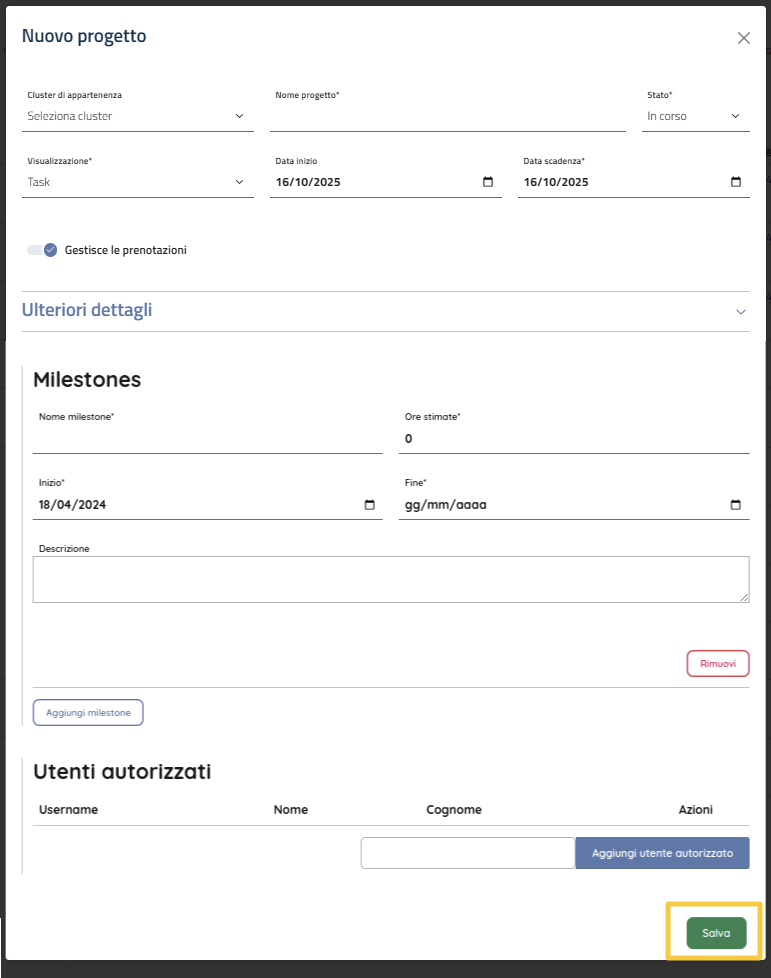This screenshot has width=771, height=978.
Task: Focus the Nome milestone input field
Action: 207,439
